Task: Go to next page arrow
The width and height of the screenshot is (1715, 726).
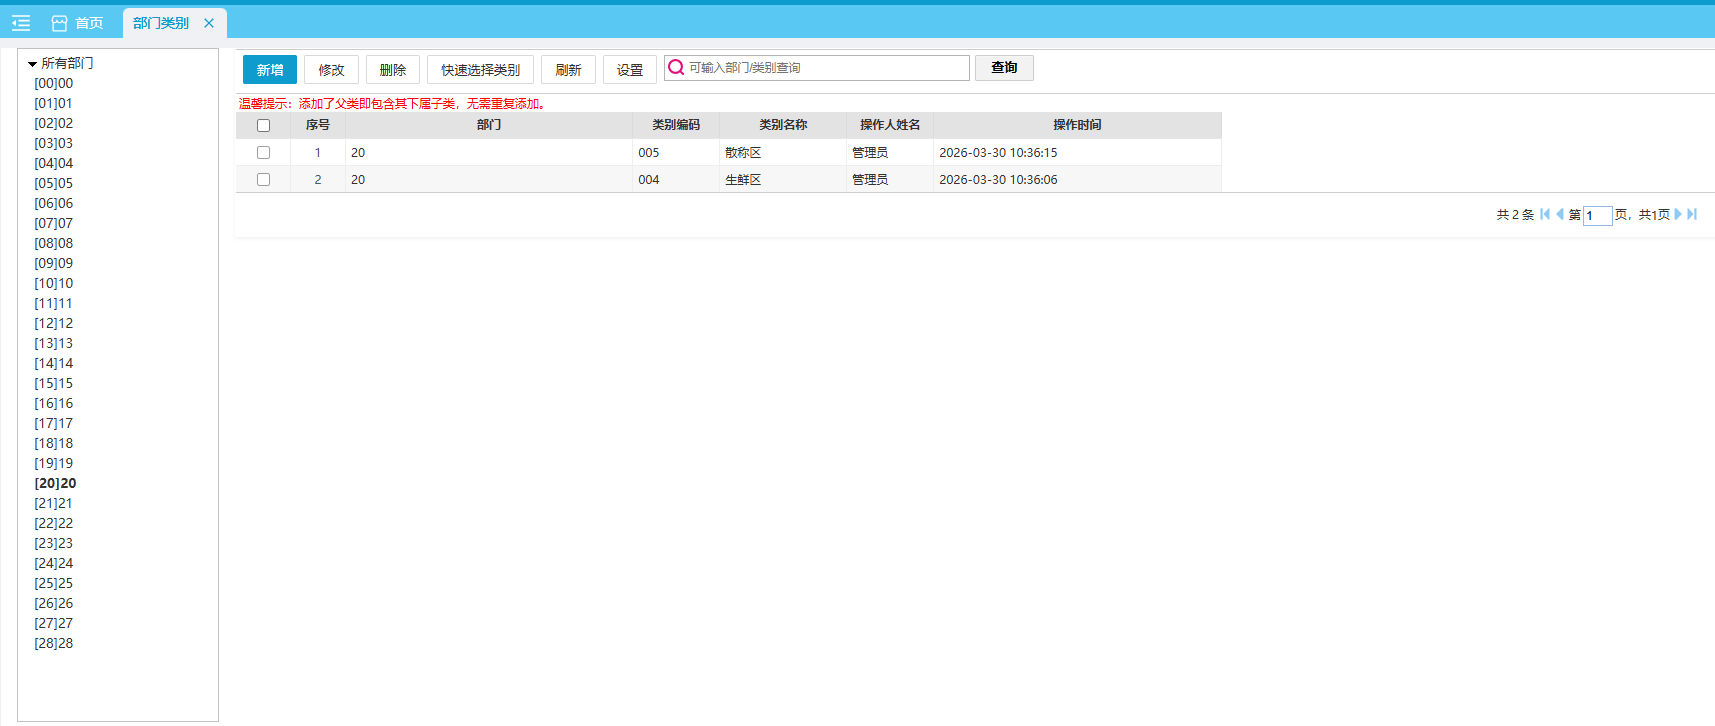Action: click(1678, 214)
